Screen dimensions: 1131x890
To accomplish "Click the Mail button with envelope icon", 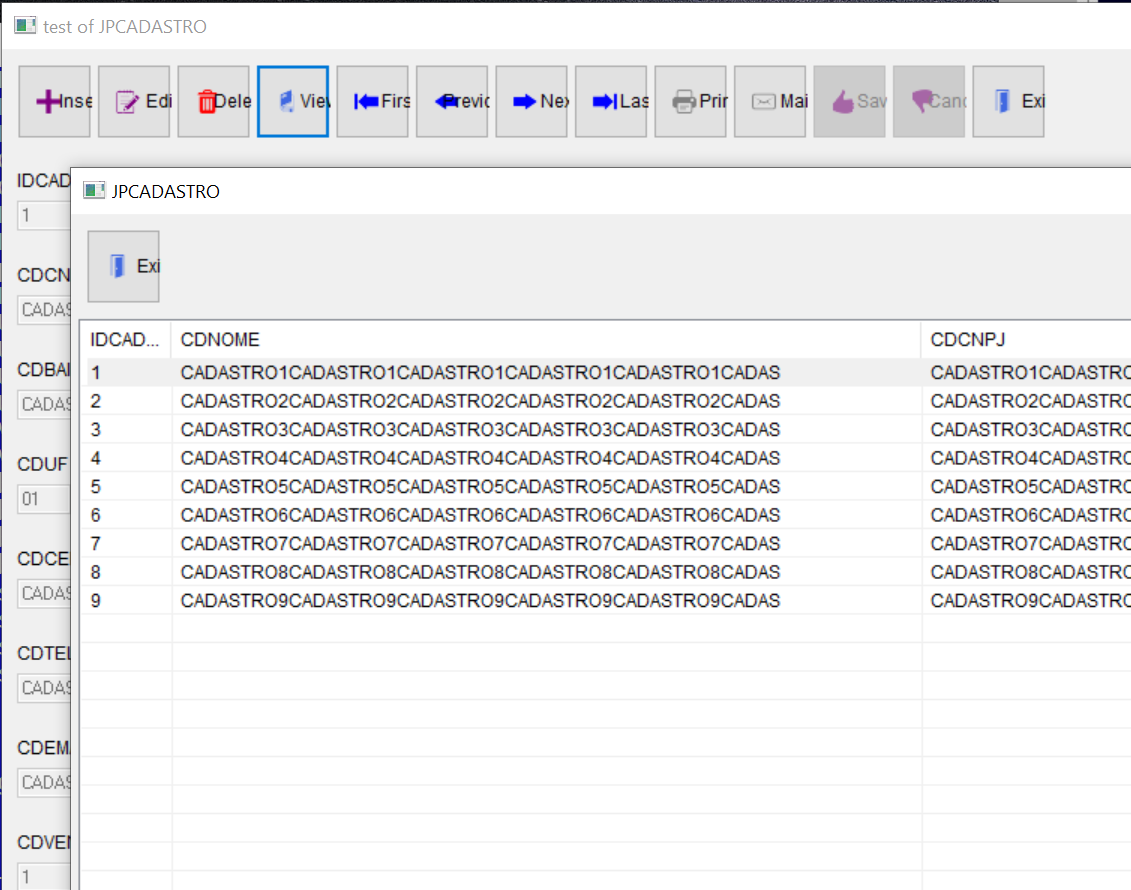I will coord(770,101).
